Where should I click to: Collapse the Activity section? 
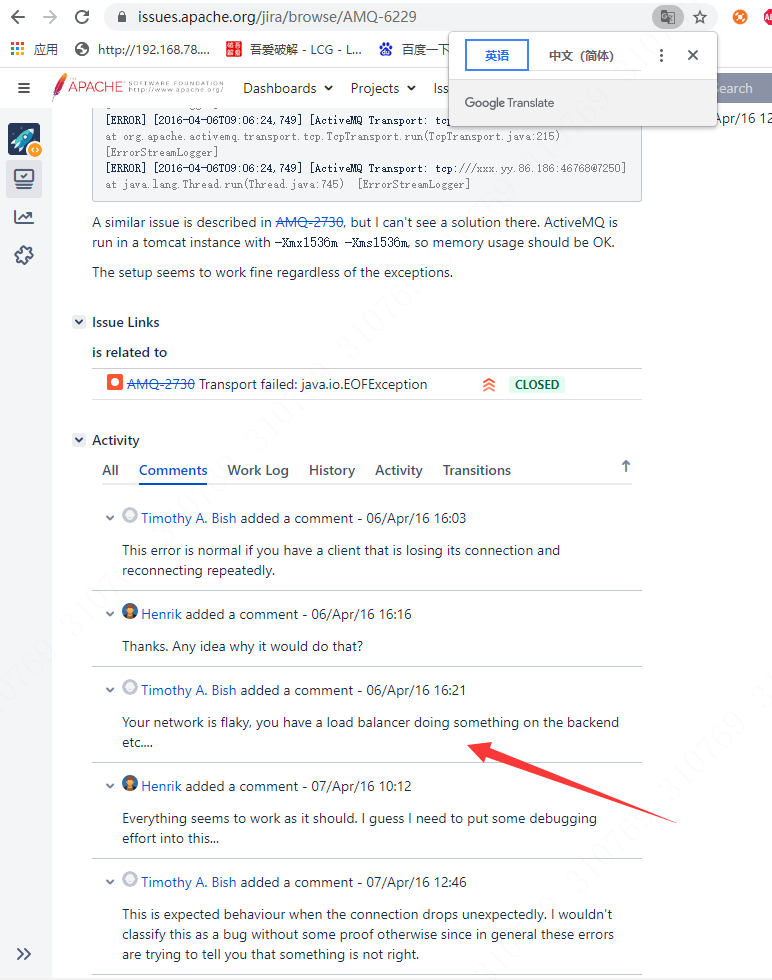79,440
